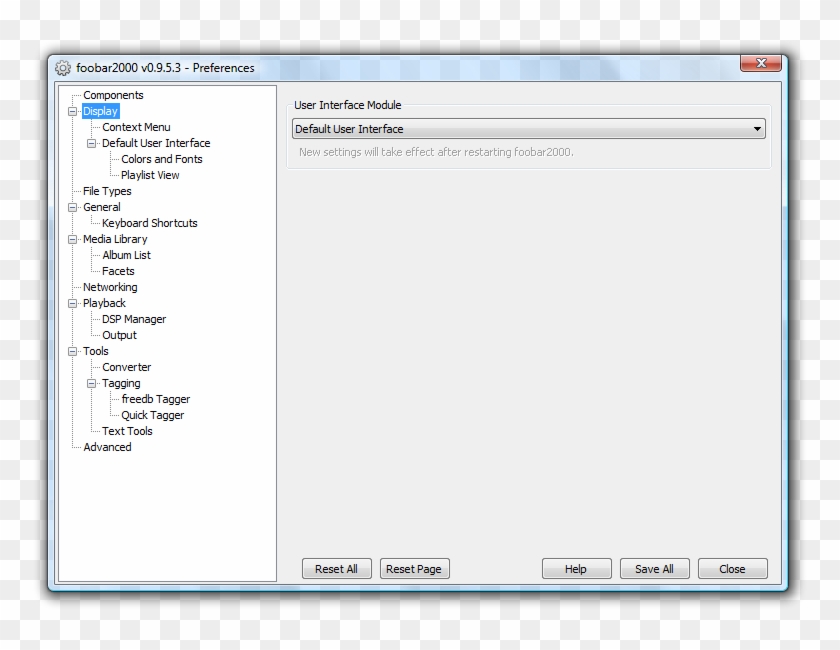This screenshot has height=650, width=840.
Task: Open the Playlist View preferences
Action: [150, 175]
